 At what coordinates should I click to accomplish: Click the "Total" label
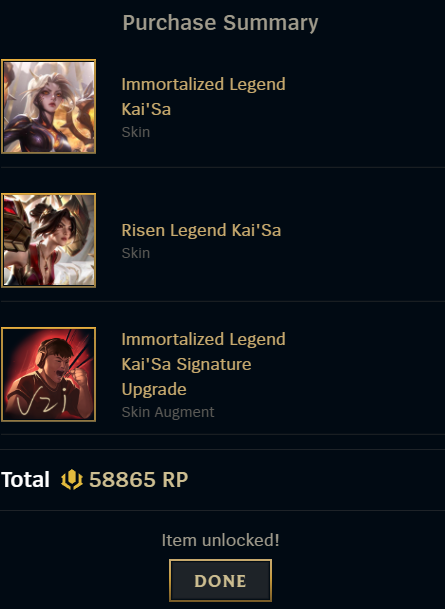26,479
